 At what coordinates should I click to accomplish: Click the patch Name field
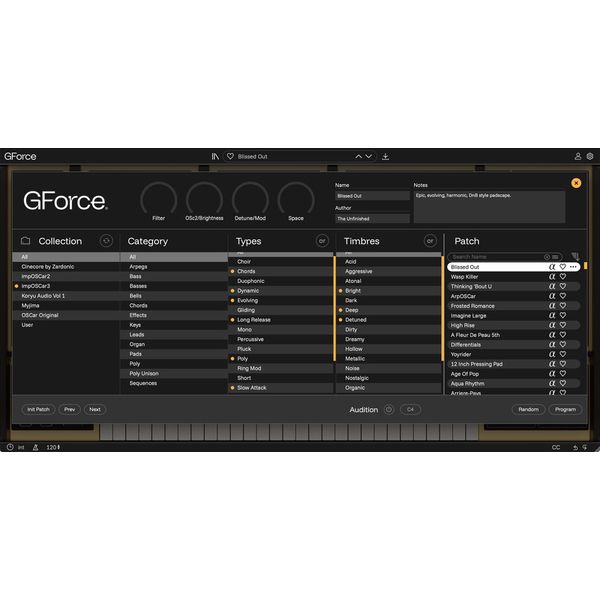click(x=372, y=196)
